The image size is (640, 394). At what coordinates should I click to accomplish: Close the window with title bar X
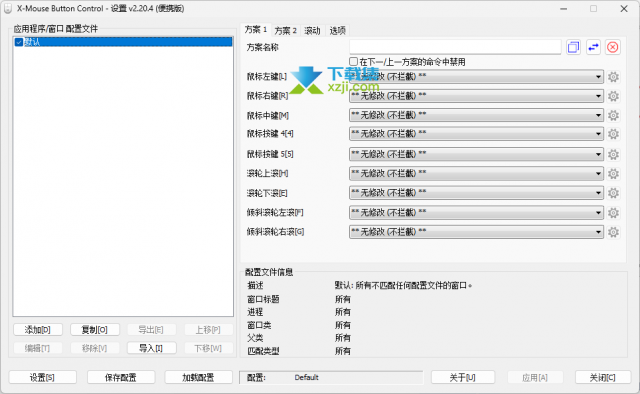point(624,9)
